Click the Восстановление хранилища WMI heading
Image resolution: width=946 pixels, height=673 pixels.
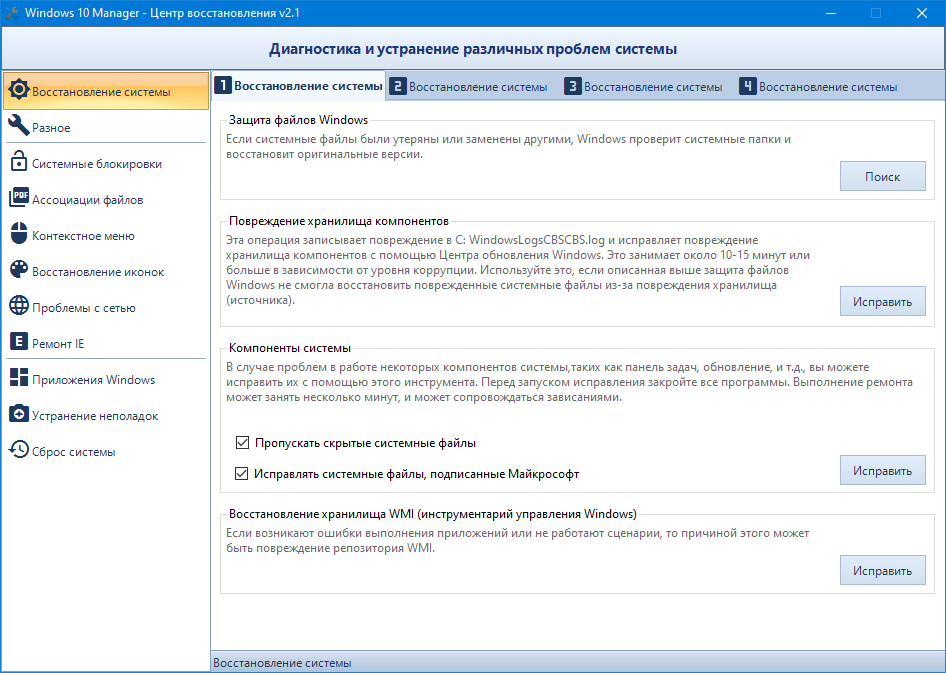[x=433, y=514]
